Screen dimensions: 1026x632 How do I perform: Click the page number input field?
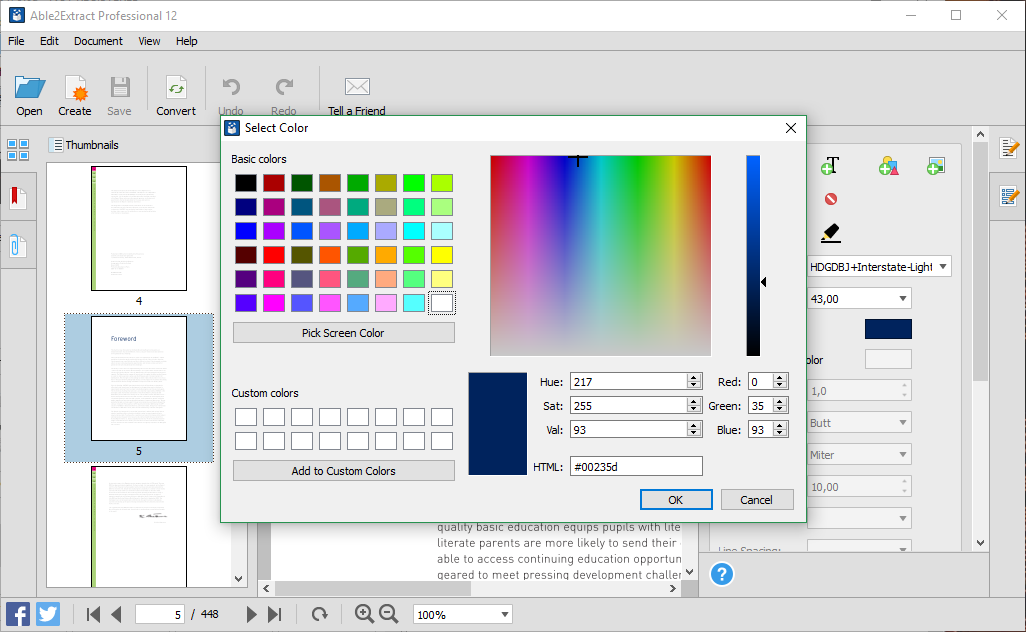point(160,615)
